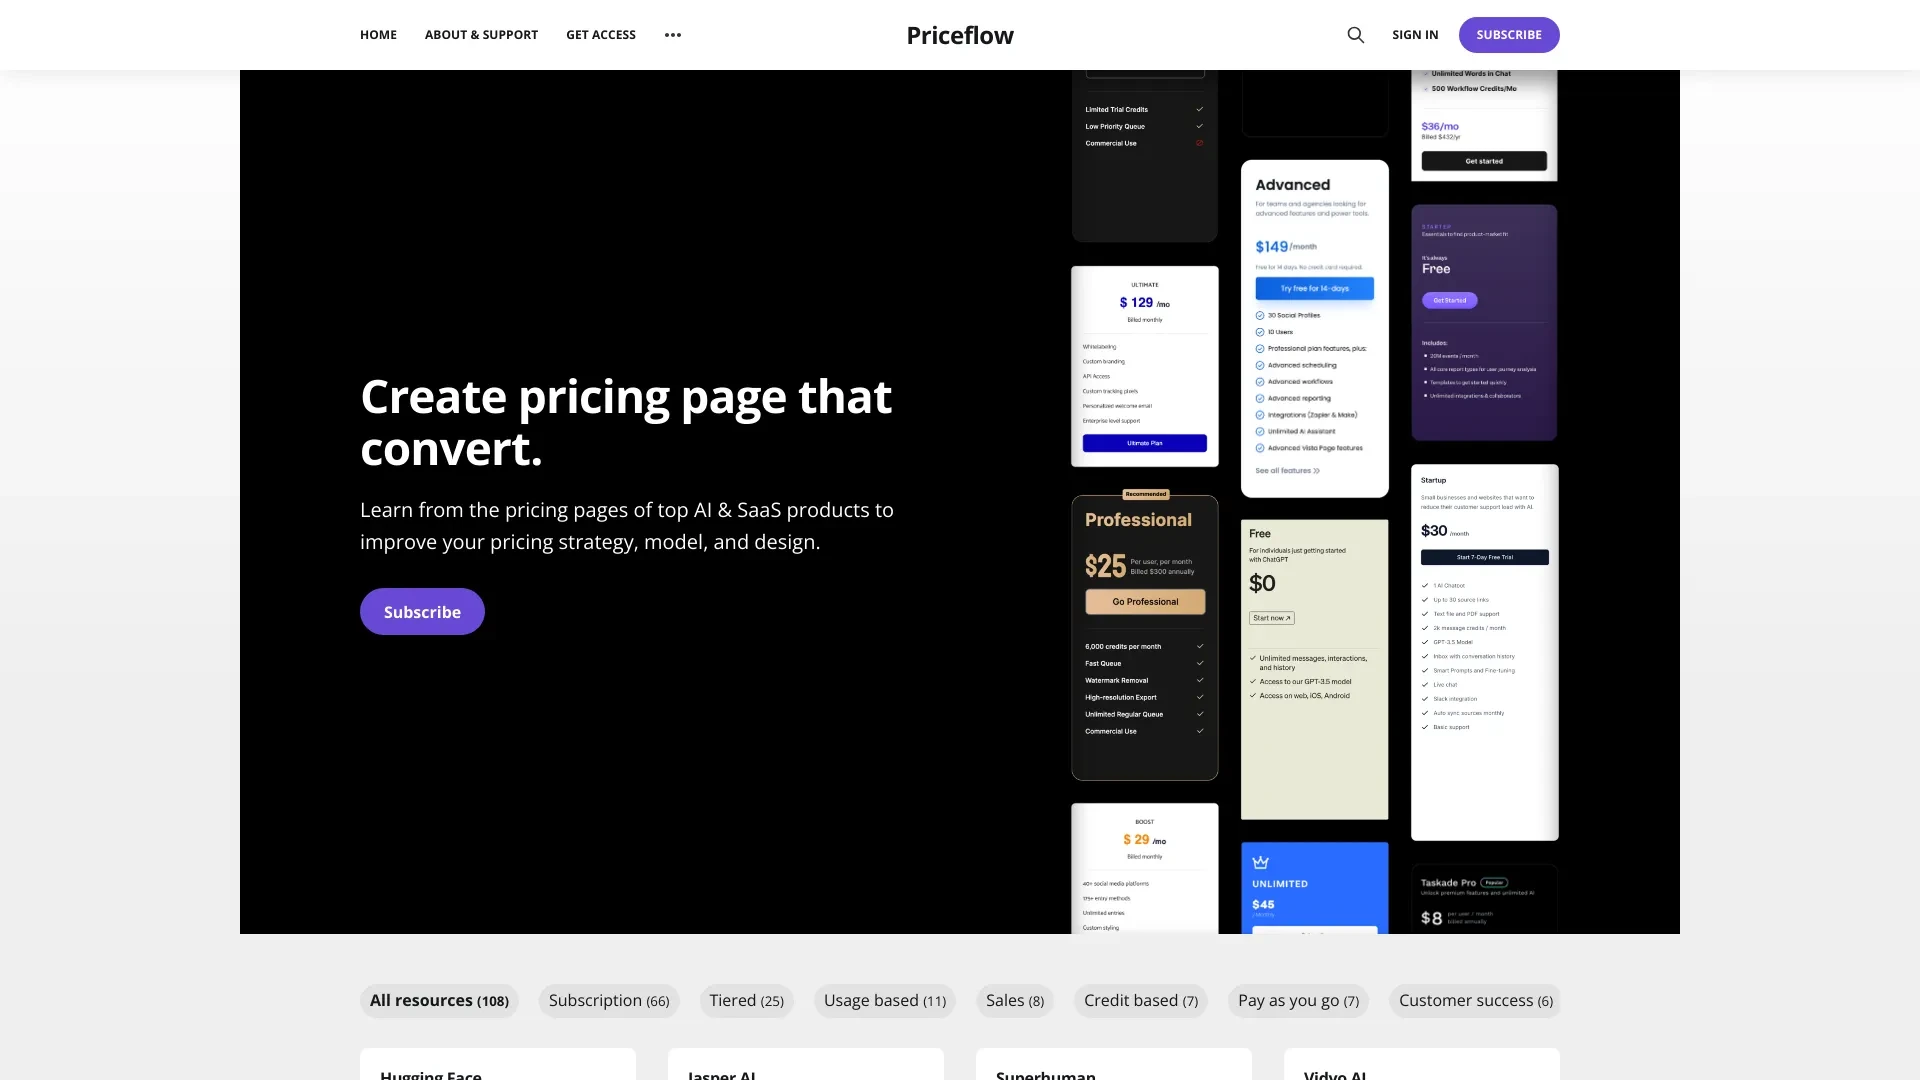Viewport: 1920px width, 1080px height.
Task: Click the crown/badge icon on Taskade Unlimited
Action: 1261,864
